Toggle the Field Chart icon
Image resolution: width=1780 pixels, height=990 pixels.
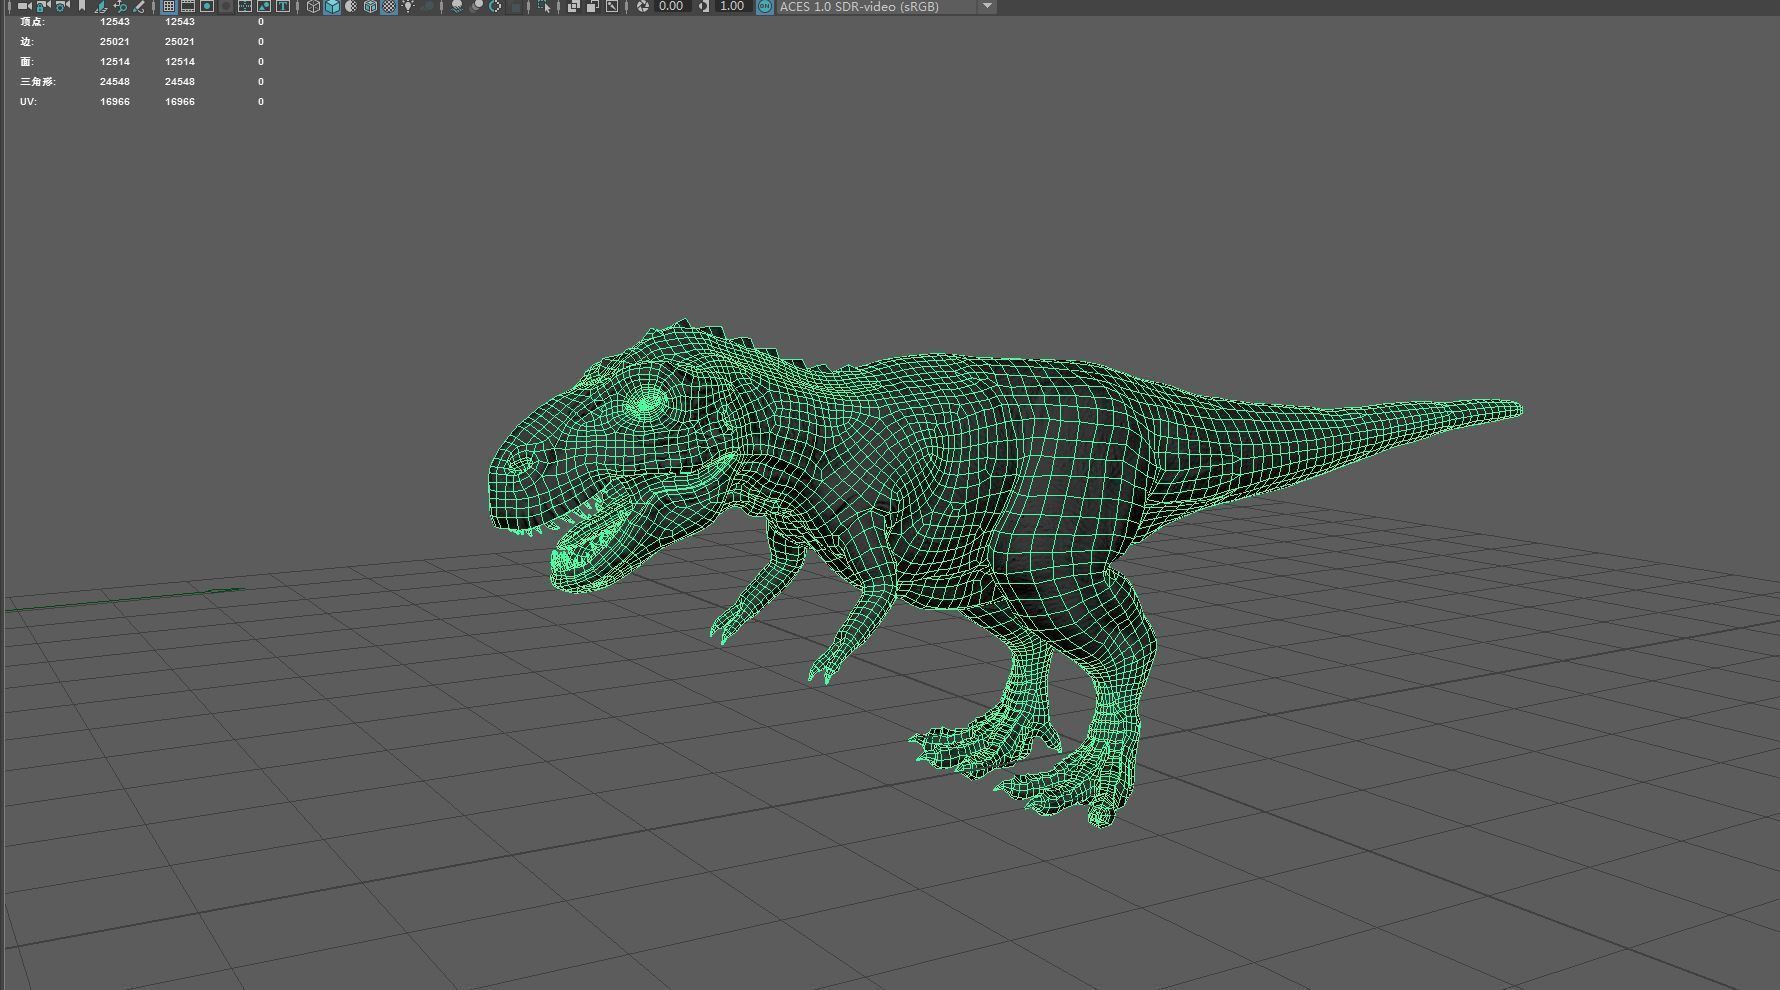pos(245,6)
